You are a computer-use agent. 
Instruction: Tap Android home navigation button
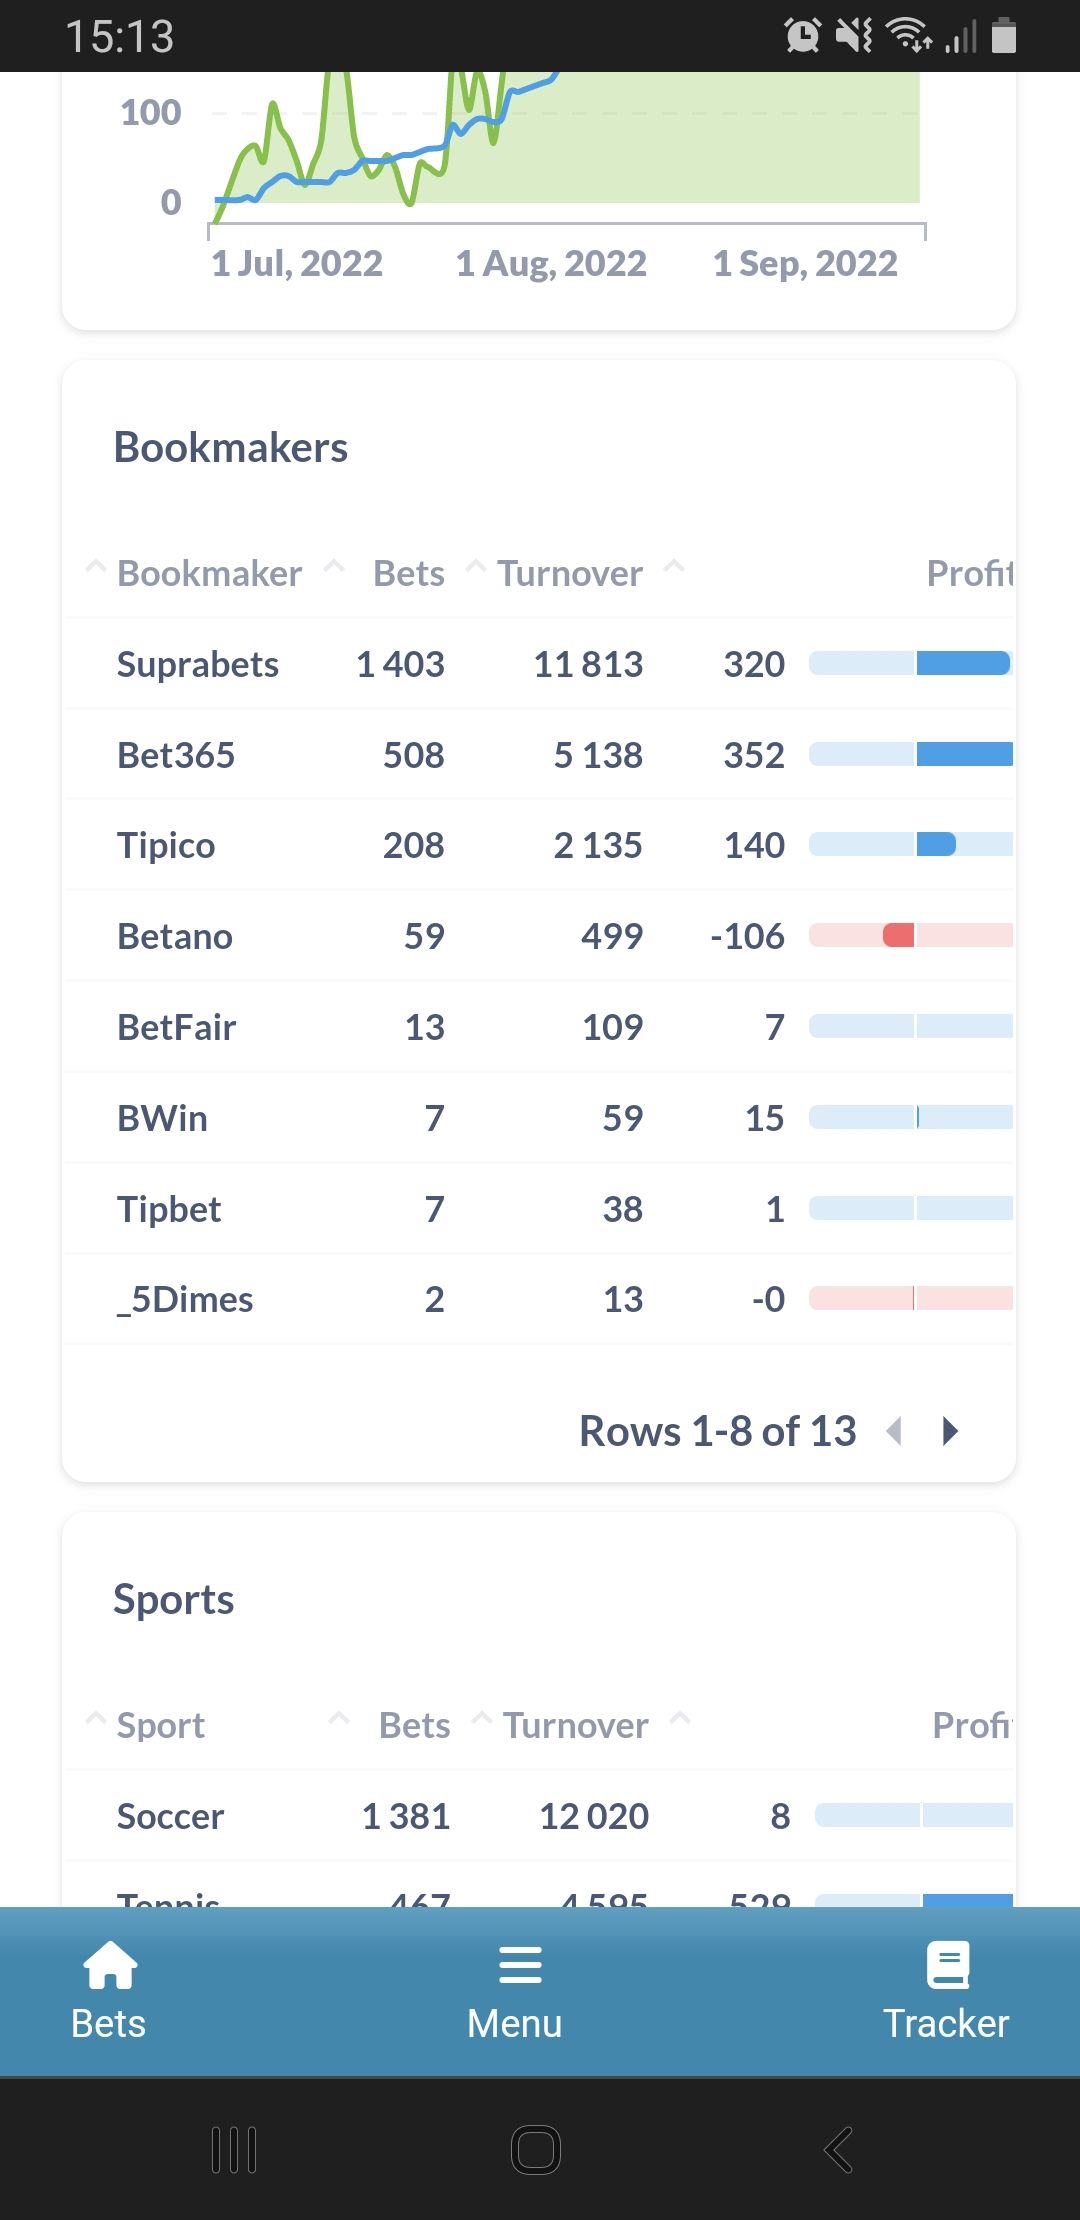pyautogui.click(x=536, y=2150)
